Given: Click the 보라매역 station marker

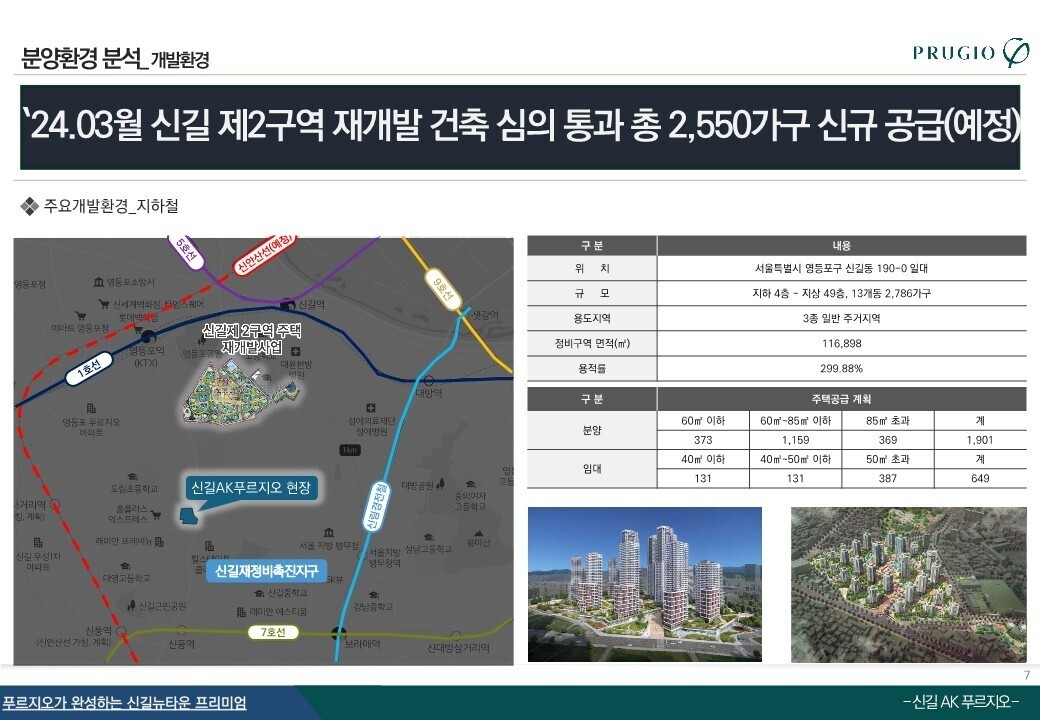Looking at the screenshot, I should coord(339,633).
